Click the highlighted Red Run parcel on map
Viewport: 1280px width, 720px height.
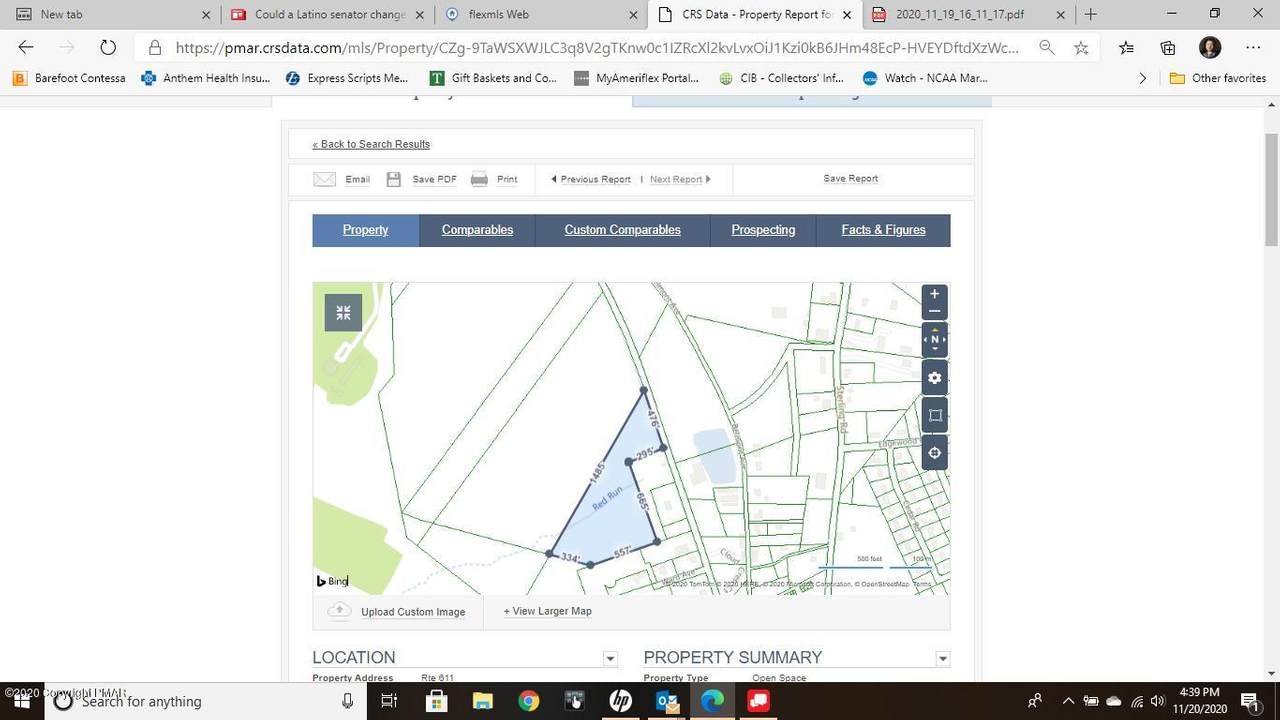610,500
